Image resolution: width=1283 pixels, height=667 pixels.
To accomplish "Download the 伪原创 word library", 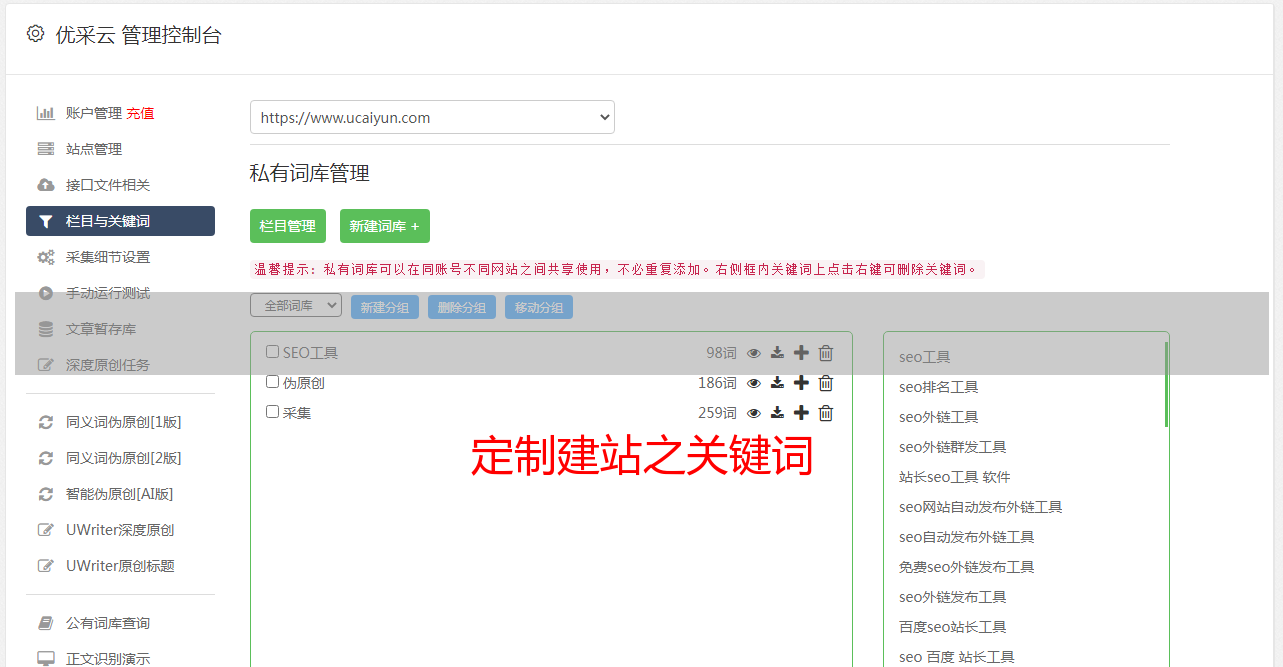I will tap(777, 383).
